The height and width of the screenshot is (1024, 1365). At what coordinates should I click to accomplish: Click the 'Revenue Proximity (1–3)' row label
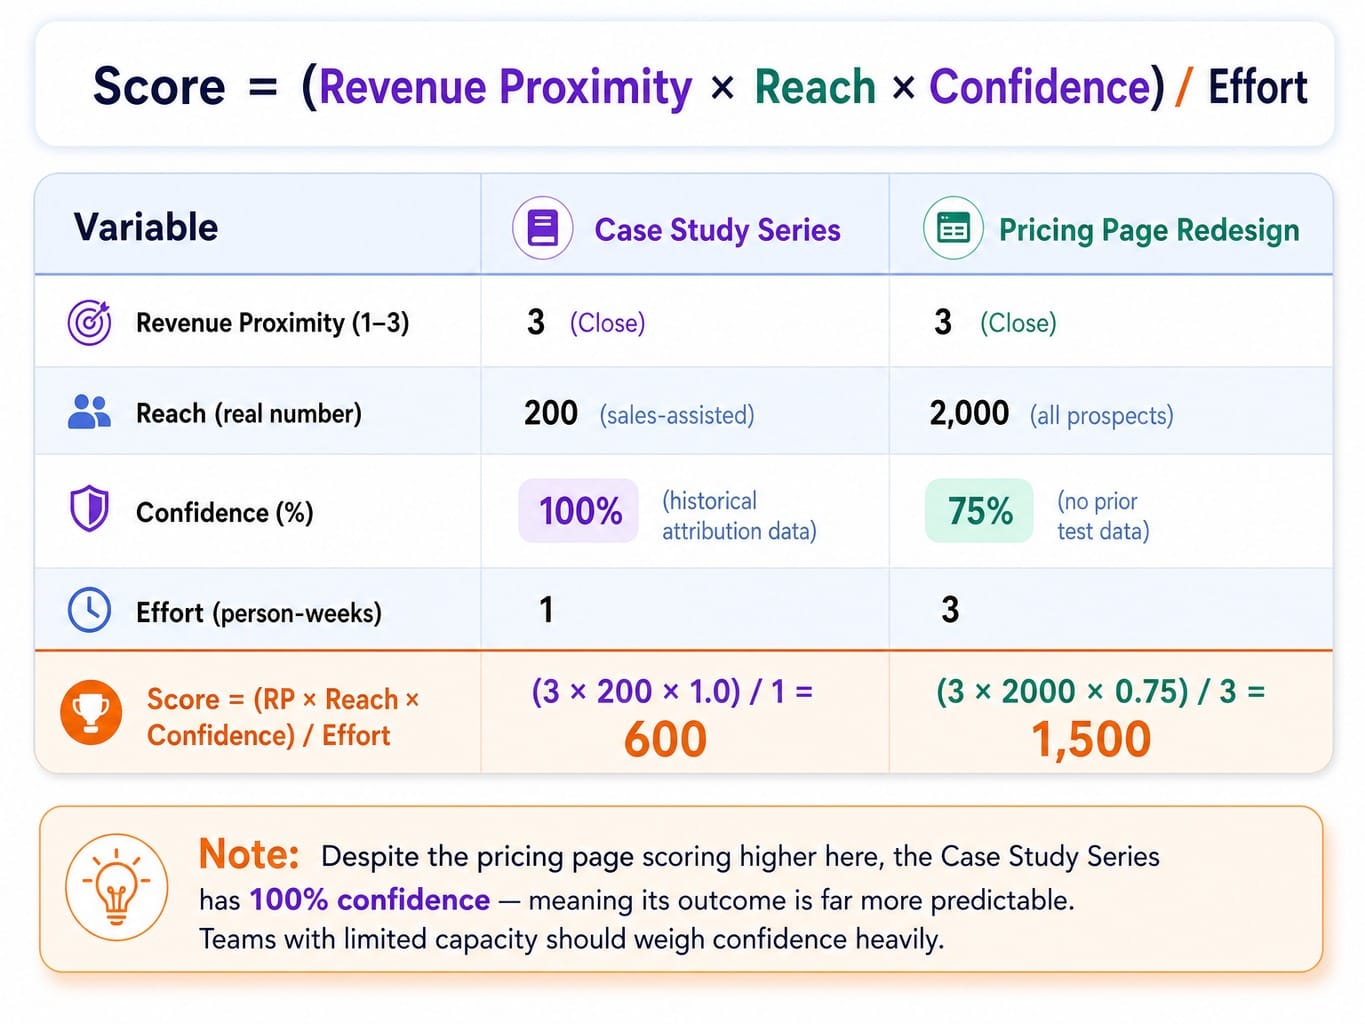point(272,323)
